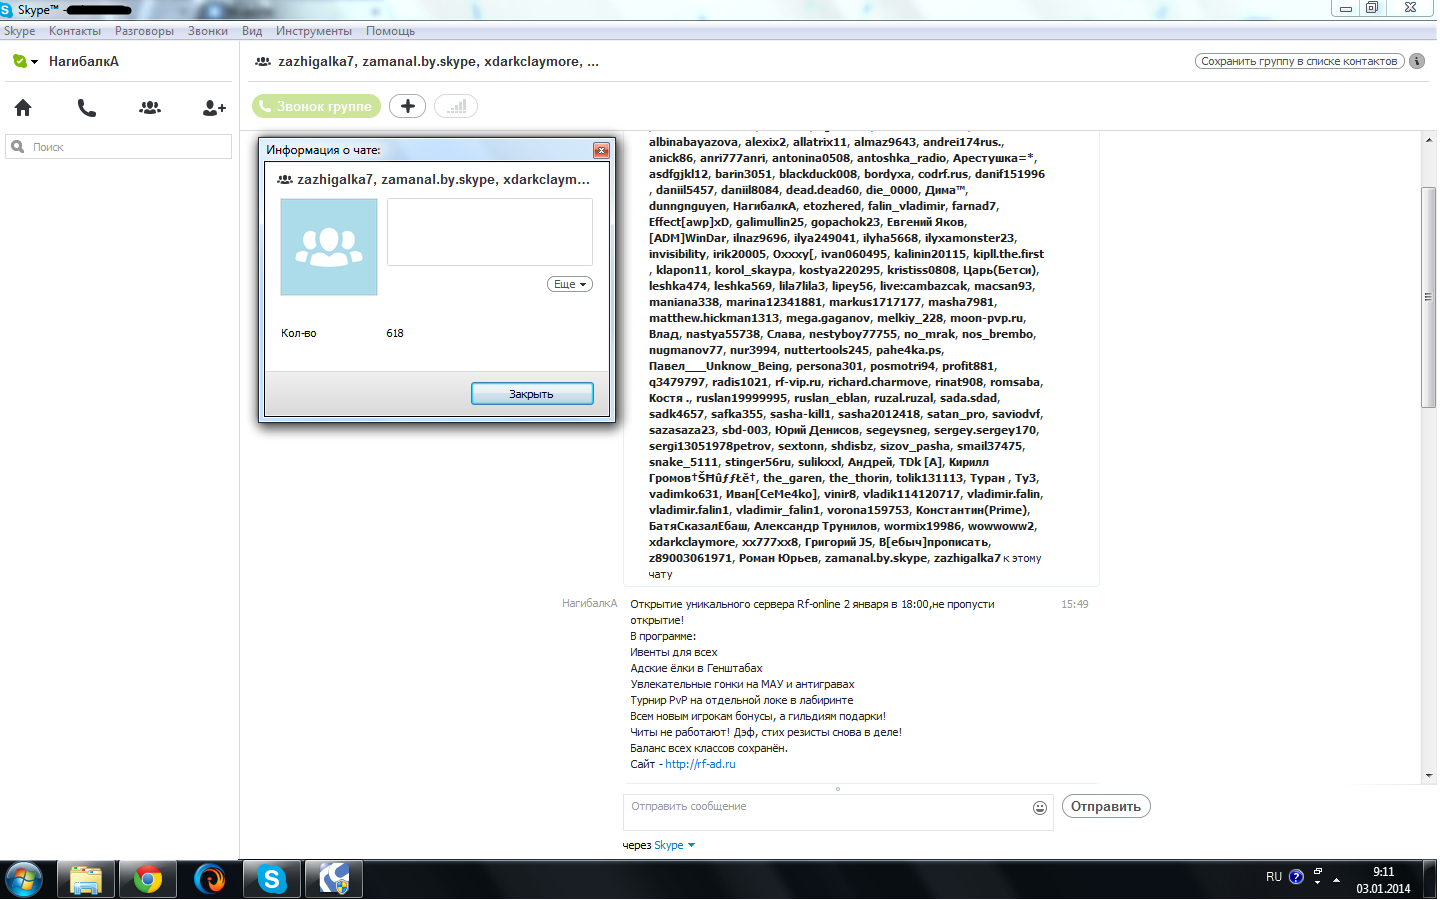Click the line Ивенты для всех
The height and width of the screenshot is (900, 1440).
[674, 652]
